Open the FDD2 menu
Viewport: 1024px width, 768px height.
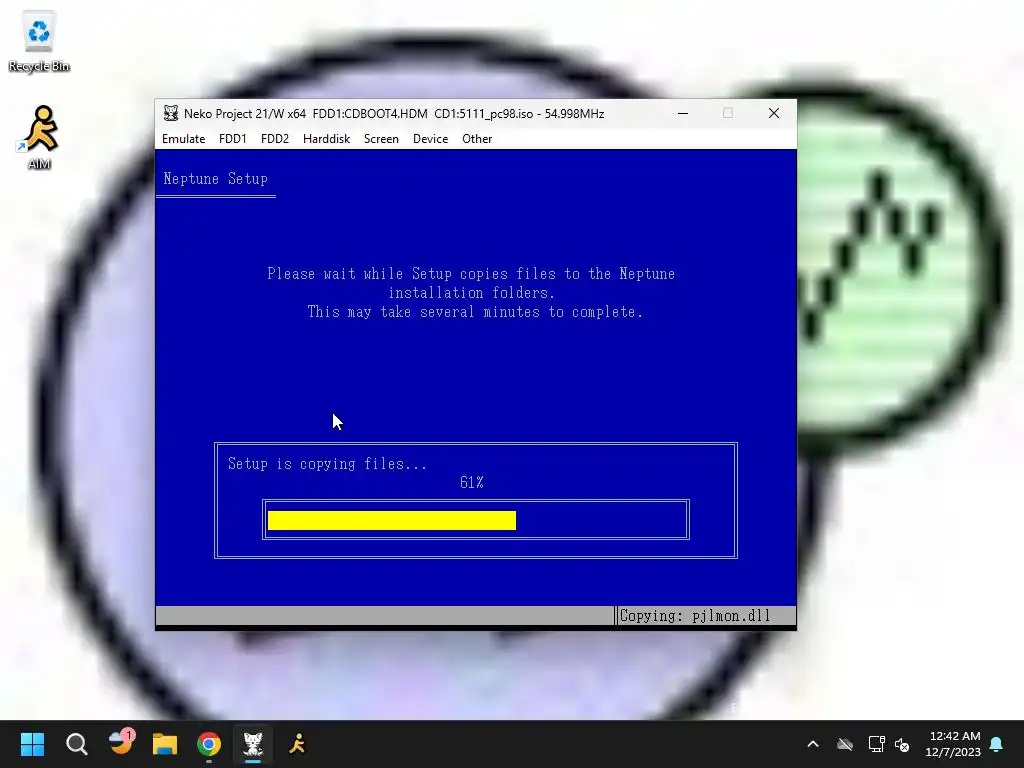(x=274, y=138)
